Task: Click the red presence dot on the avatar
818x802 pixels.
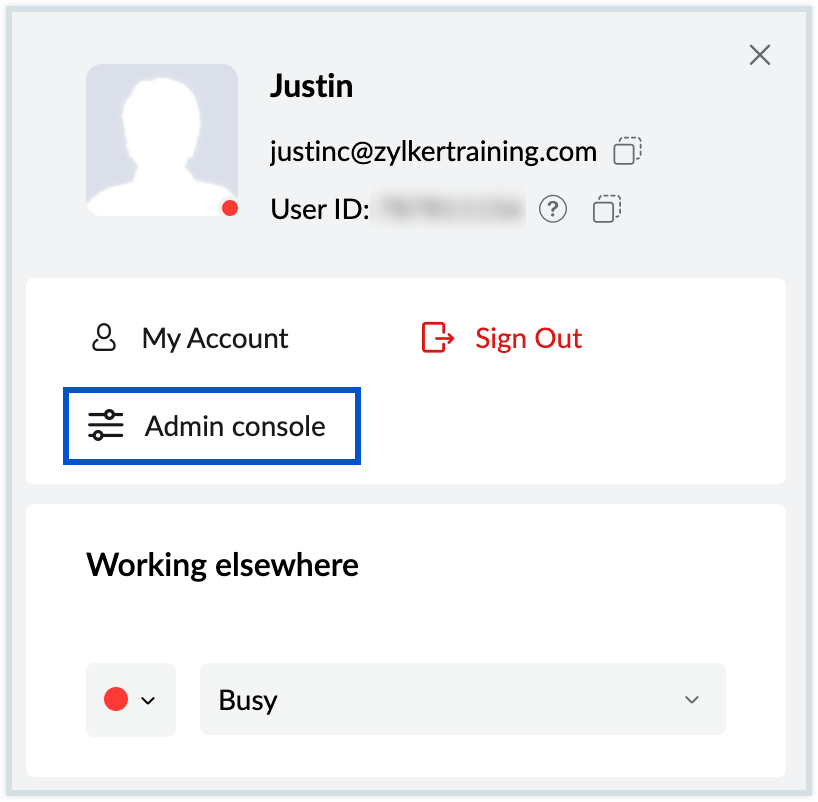Action: pyautogui.click(x=231, y=207)
